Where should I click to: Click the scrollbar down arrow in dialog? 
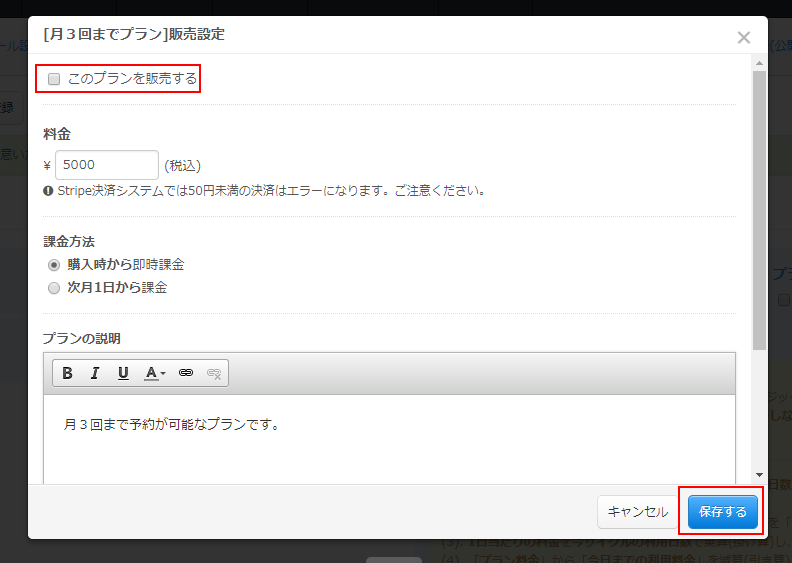tap(760, 475)
